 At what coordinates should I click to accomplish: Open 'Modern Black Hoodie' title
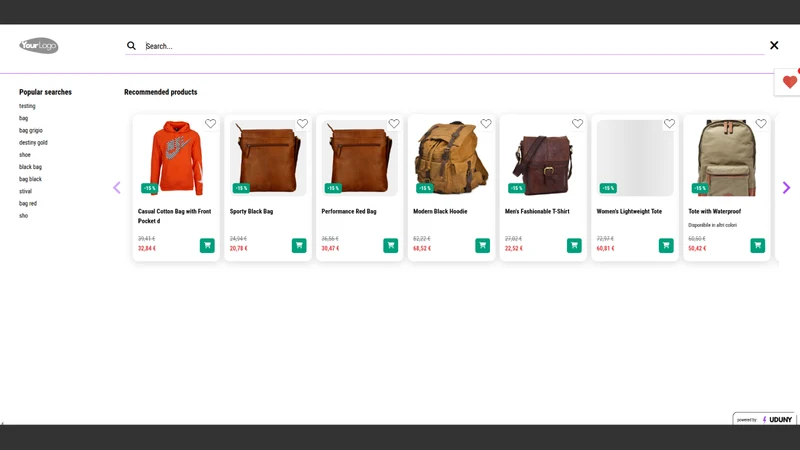click(440, 211)
